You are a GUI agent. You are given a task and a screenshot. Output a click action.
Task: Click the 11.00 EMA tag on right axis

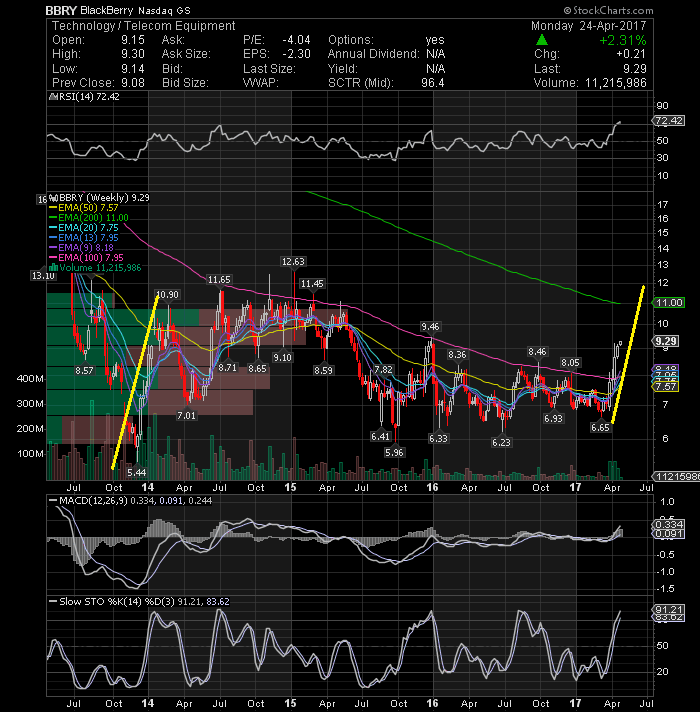(668, 303)
